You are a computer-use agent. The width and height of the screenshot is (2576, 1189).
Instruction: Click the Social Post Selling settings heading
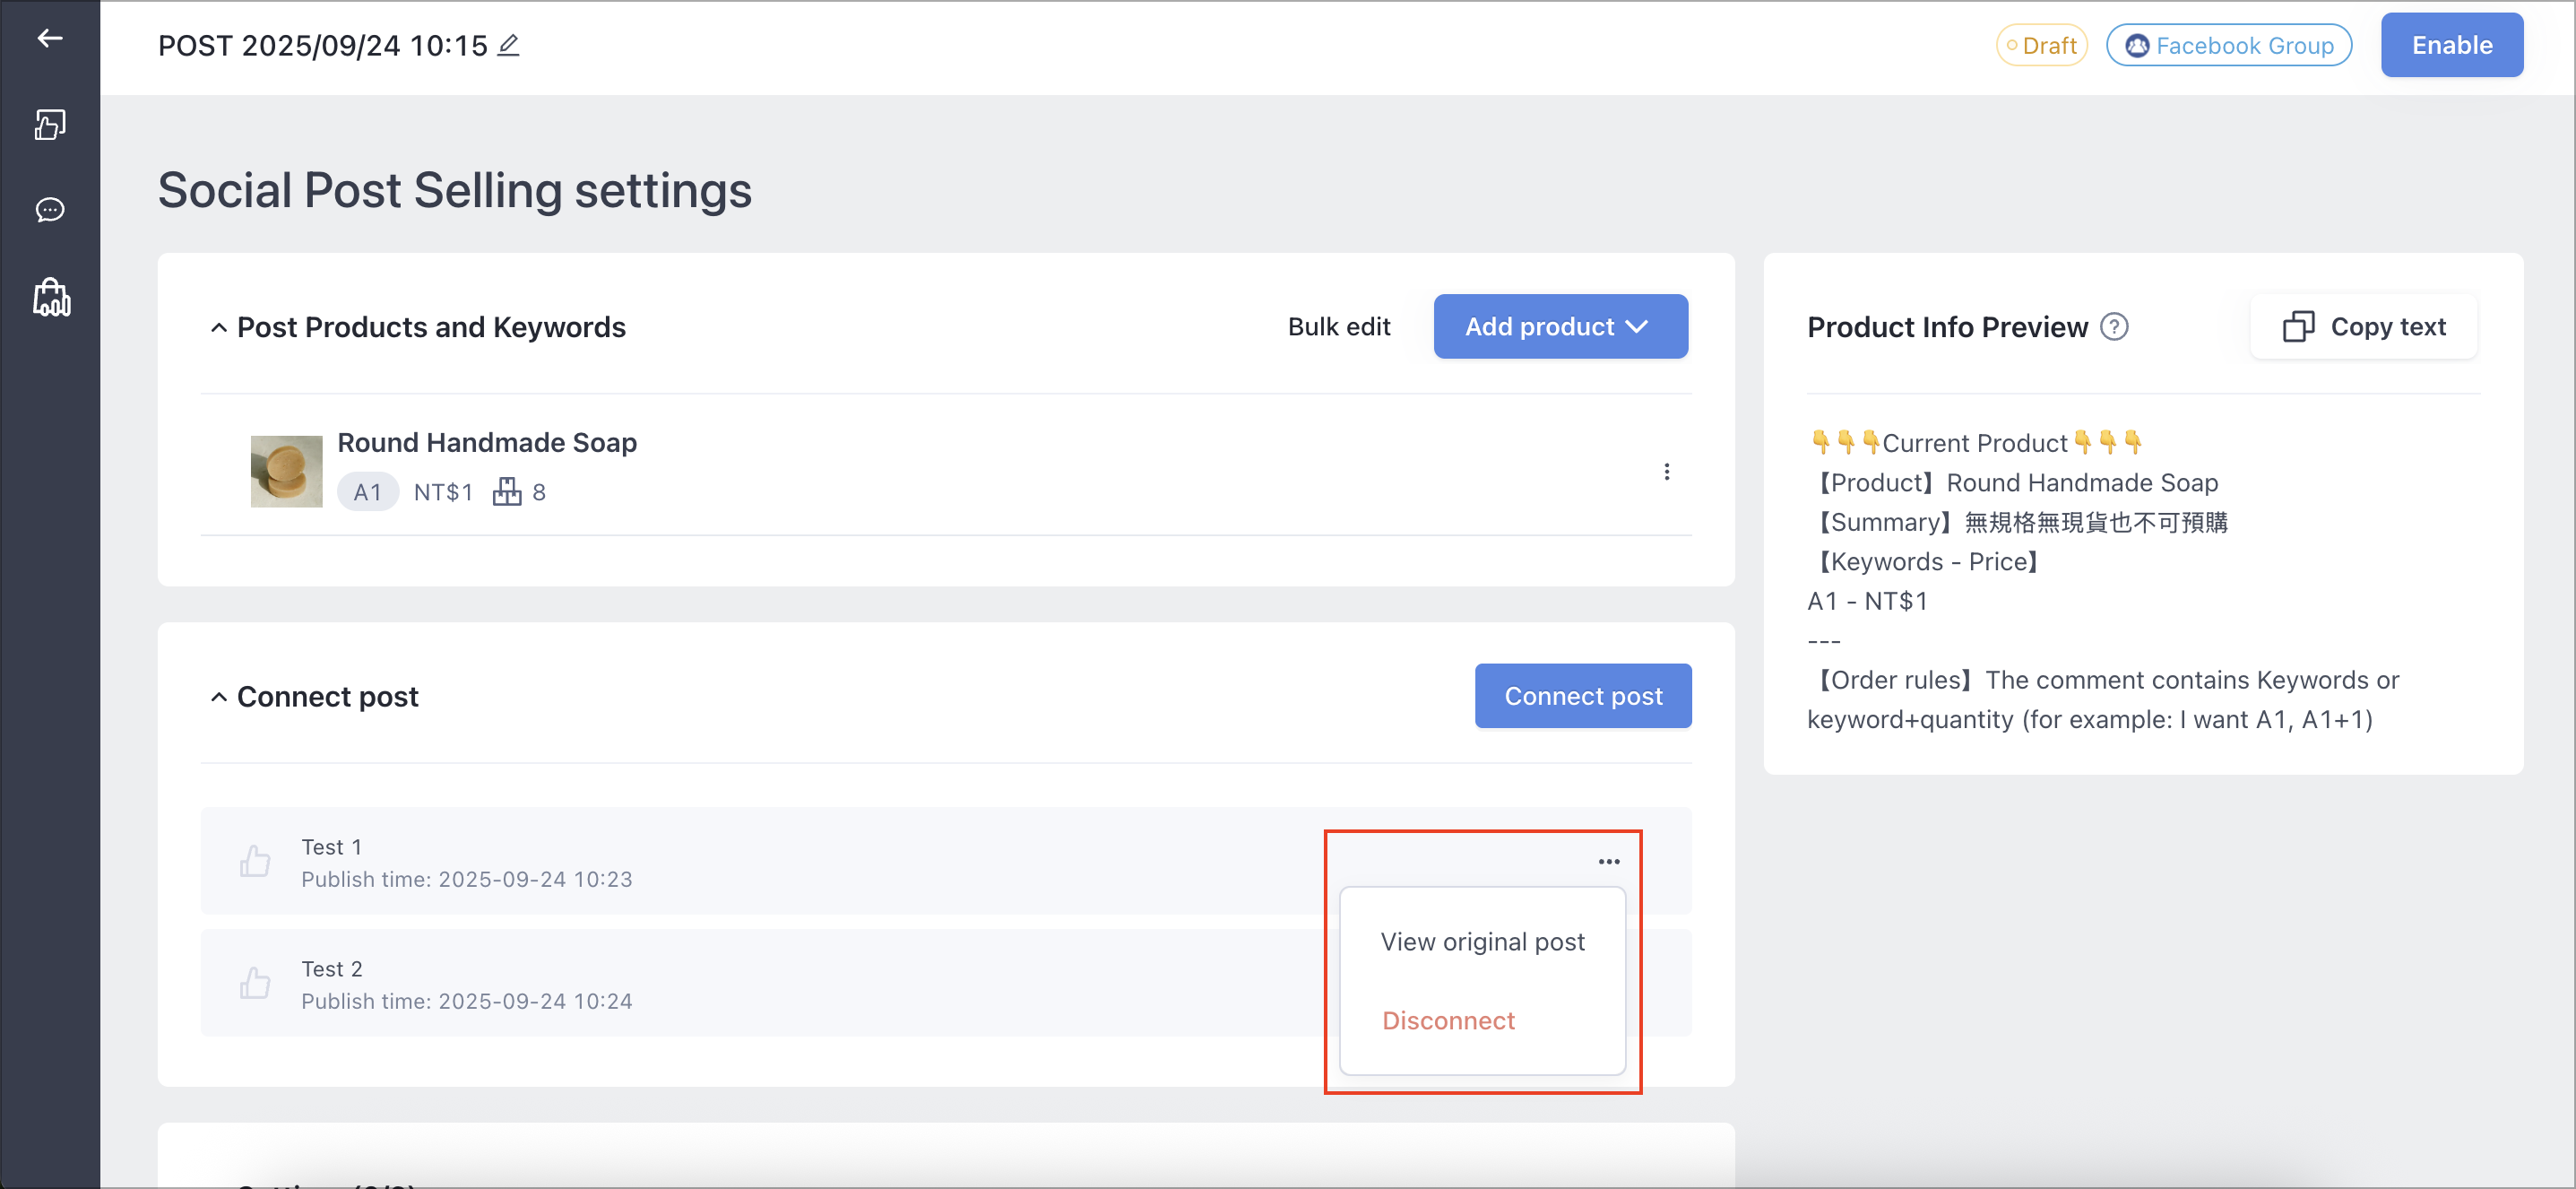click(455, 190)
